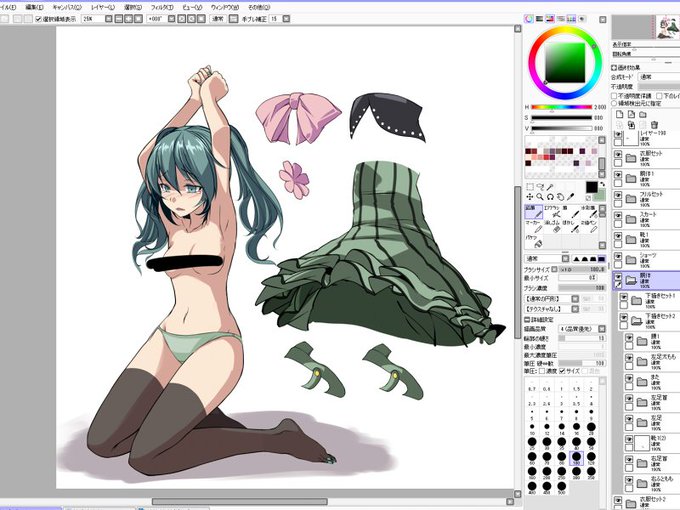This screenshot has width=680, height=510.
Task: Choose the eraser (消しゴム) tool
Action: 552,226
